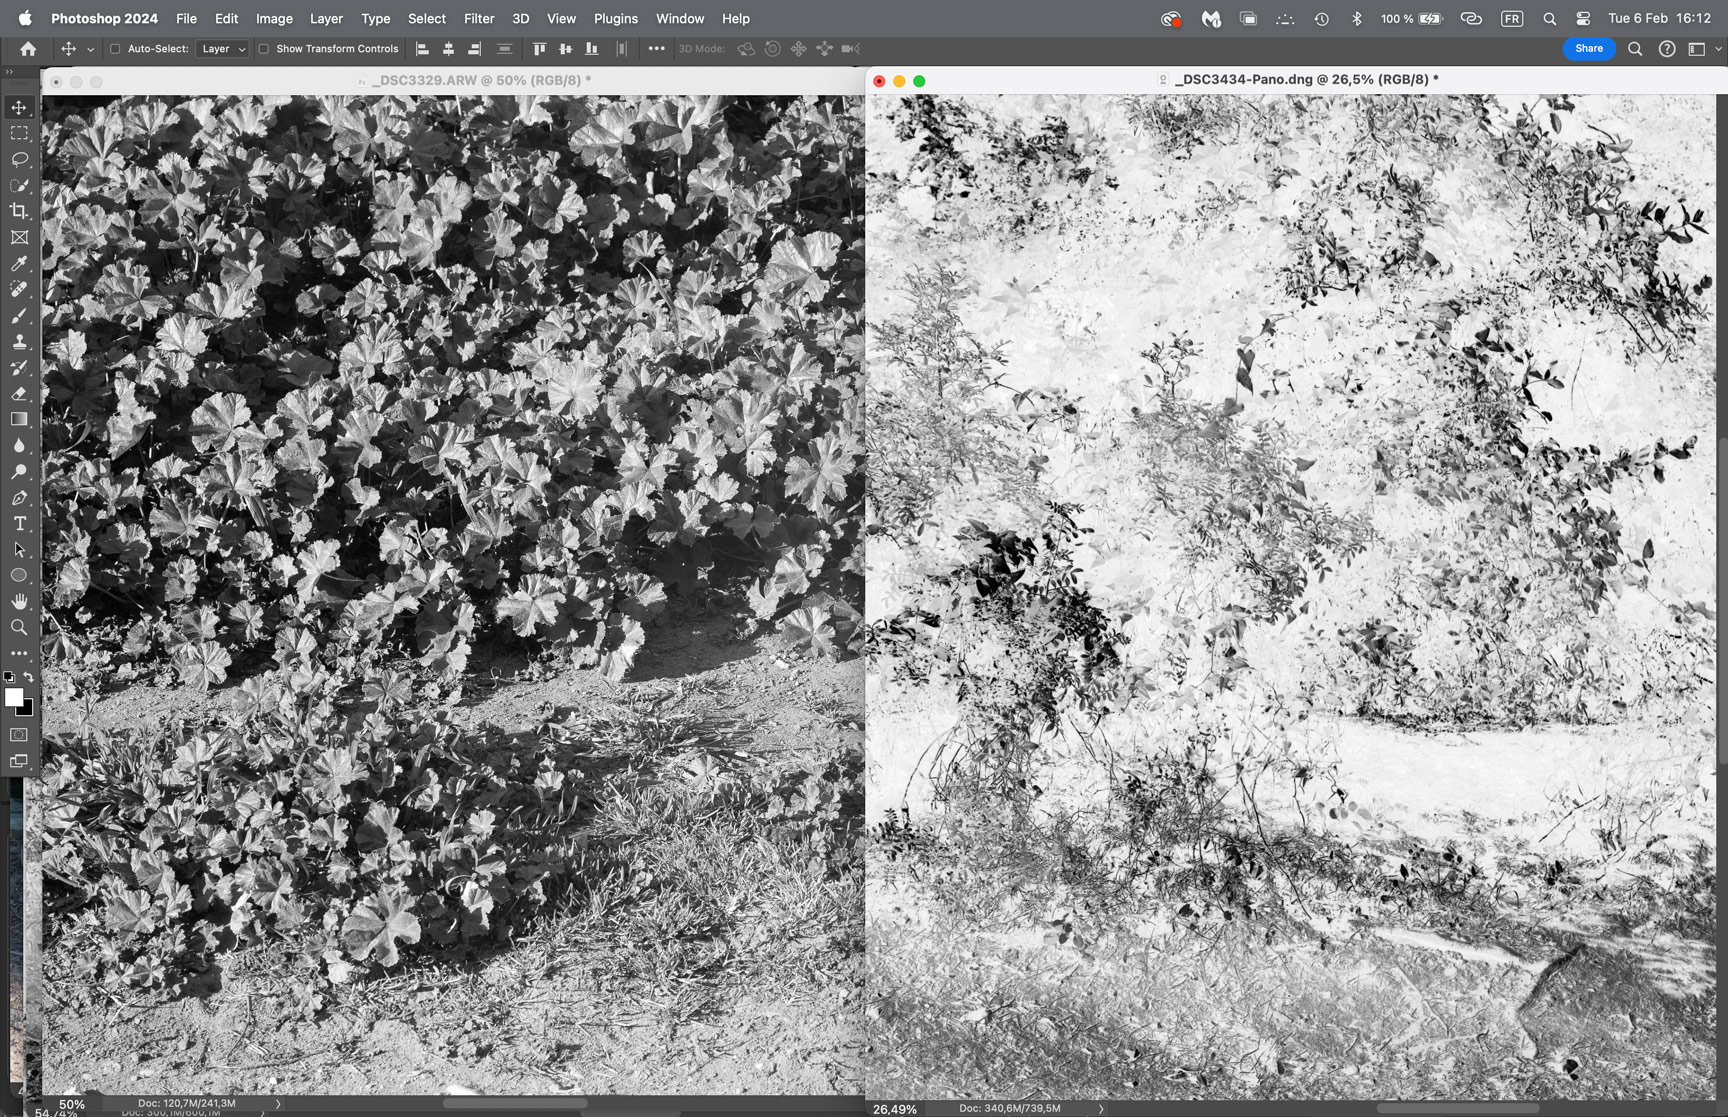Image resolution: width=1728 pixels, height=1117 pixels.
Task: Select the Spot Healing Brush tool
Action: [x=19, y=289]
